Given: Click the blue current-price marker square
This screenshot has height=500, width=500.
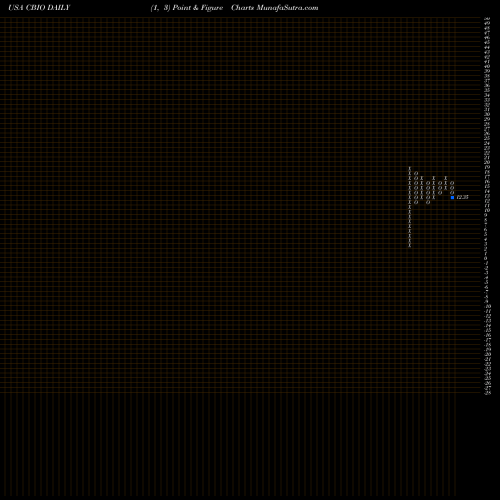Looking at the screenshot, I should 452,197.
